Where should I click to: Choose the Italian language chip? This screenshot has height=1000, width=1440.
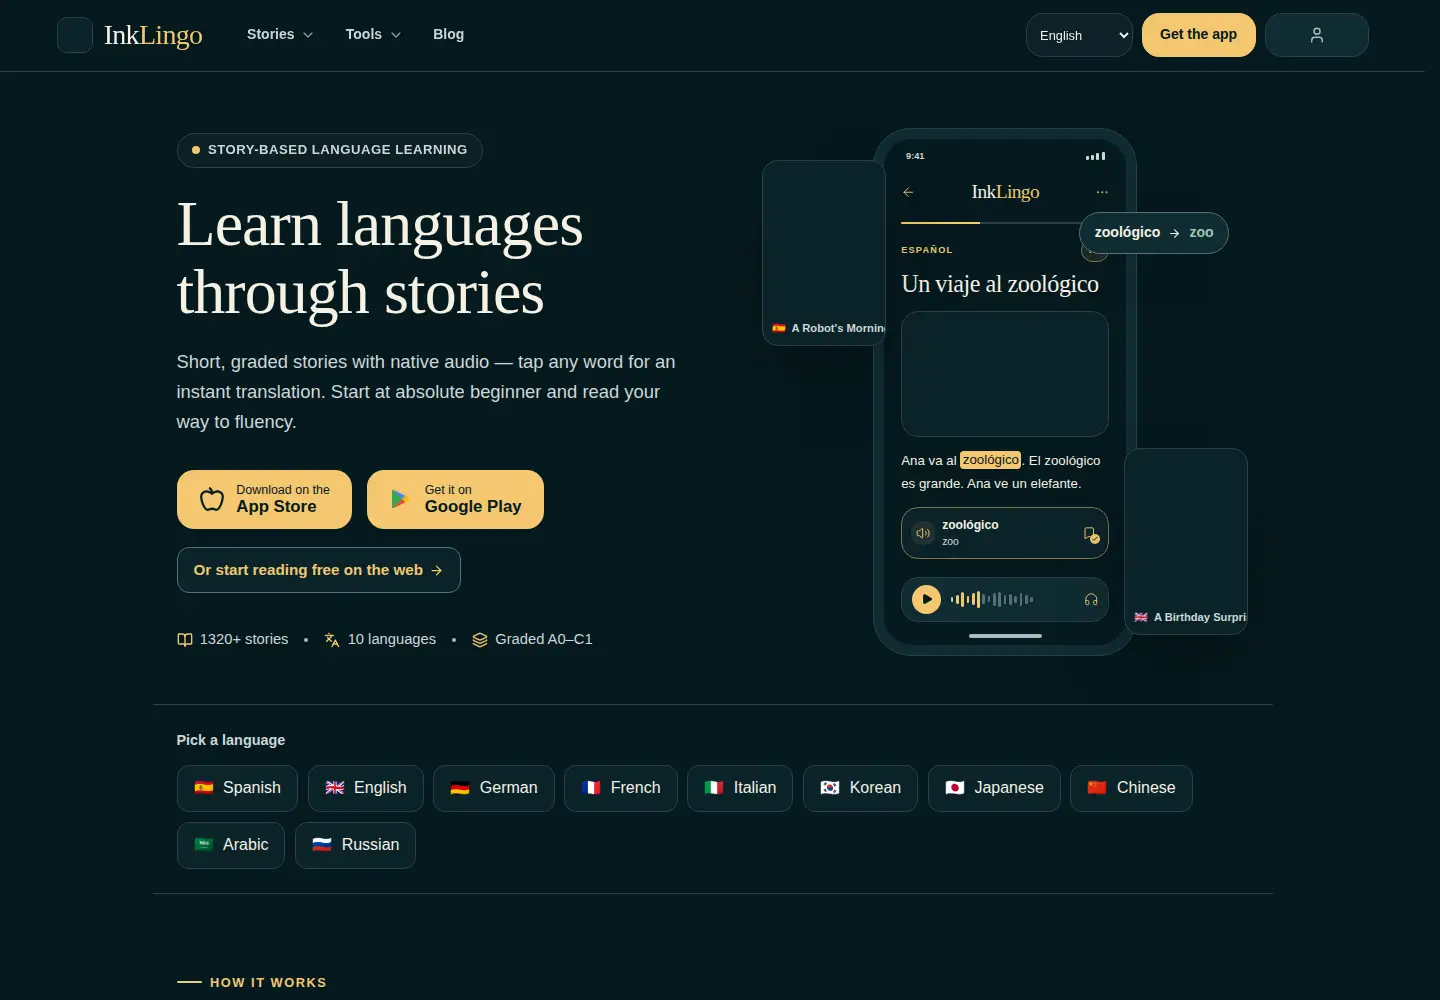[x=740, y=788]
